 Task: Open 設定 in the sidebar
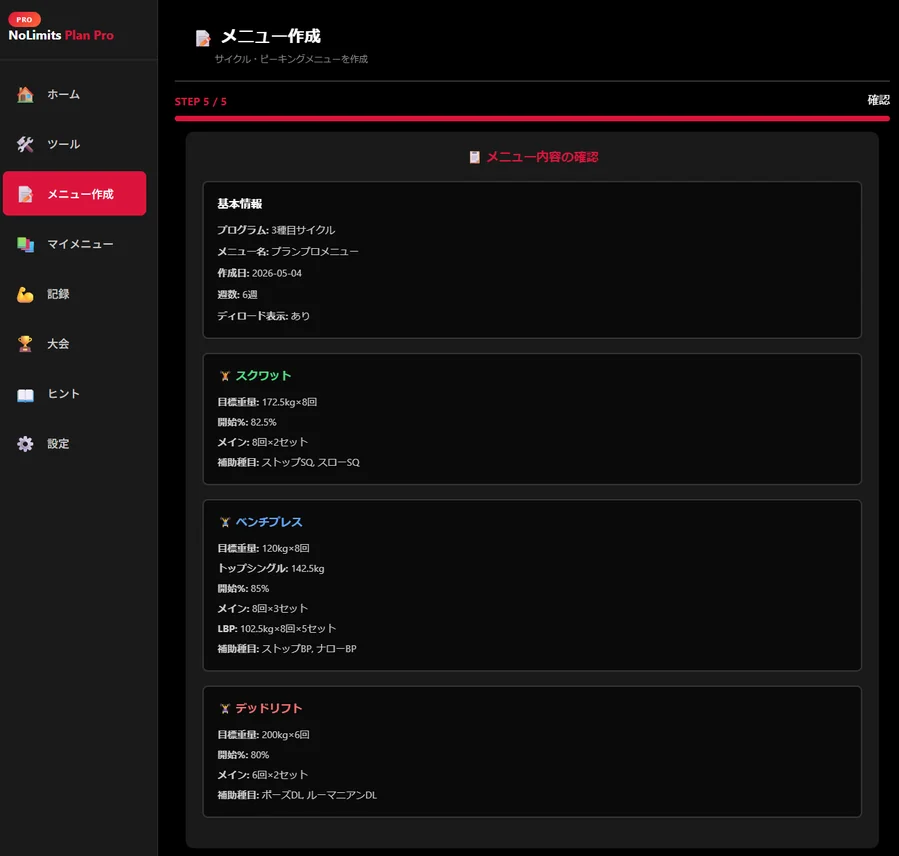point(75,444)
